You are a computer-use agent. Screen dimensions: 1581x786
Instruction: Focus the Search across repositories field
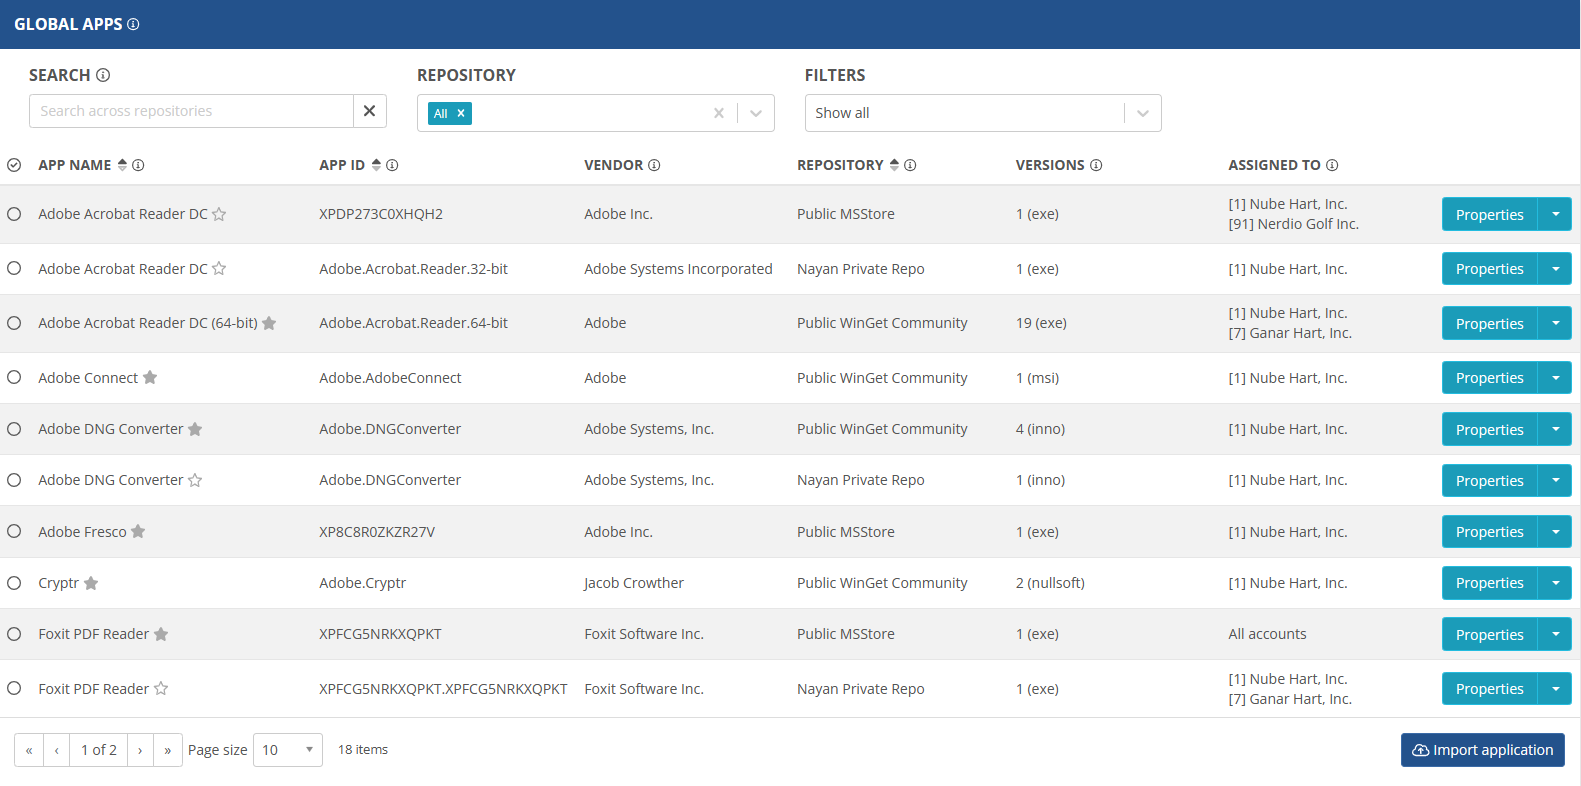[191, 111]
